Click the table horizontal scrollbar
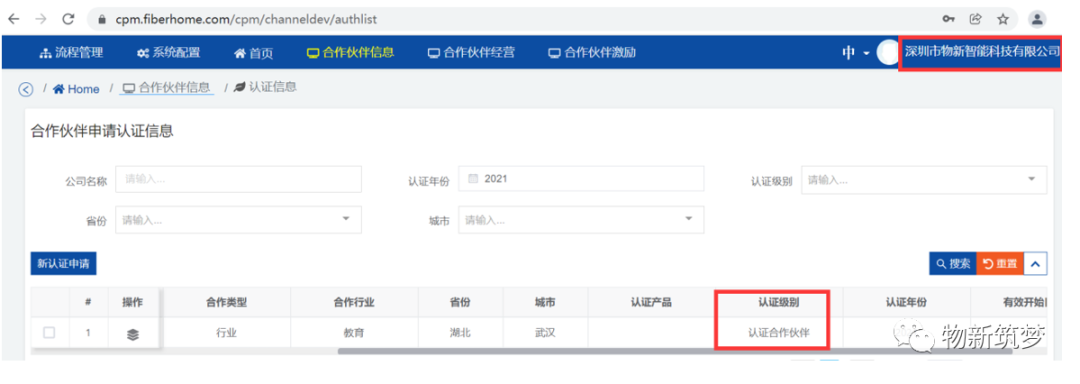The image size is (1080, 384). point(675,352)
